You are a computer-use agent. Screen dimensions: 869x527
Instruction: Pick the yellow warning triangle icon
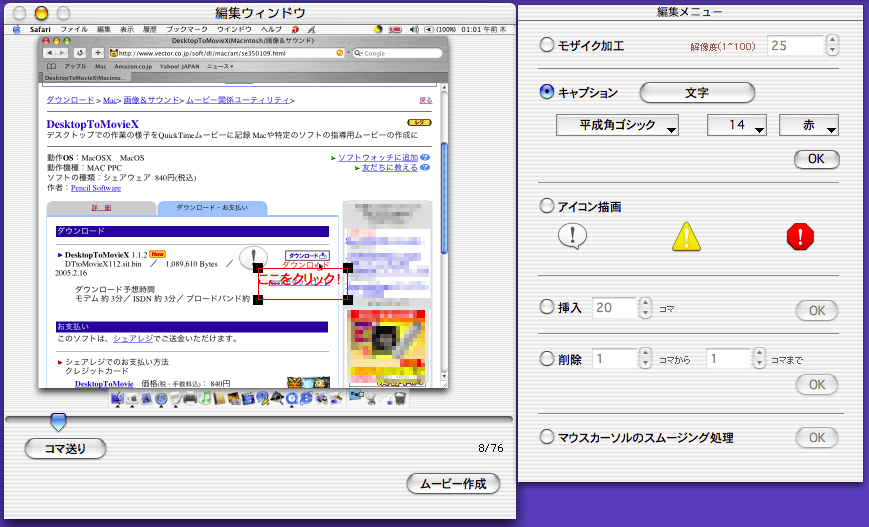(x=686, y=237)
